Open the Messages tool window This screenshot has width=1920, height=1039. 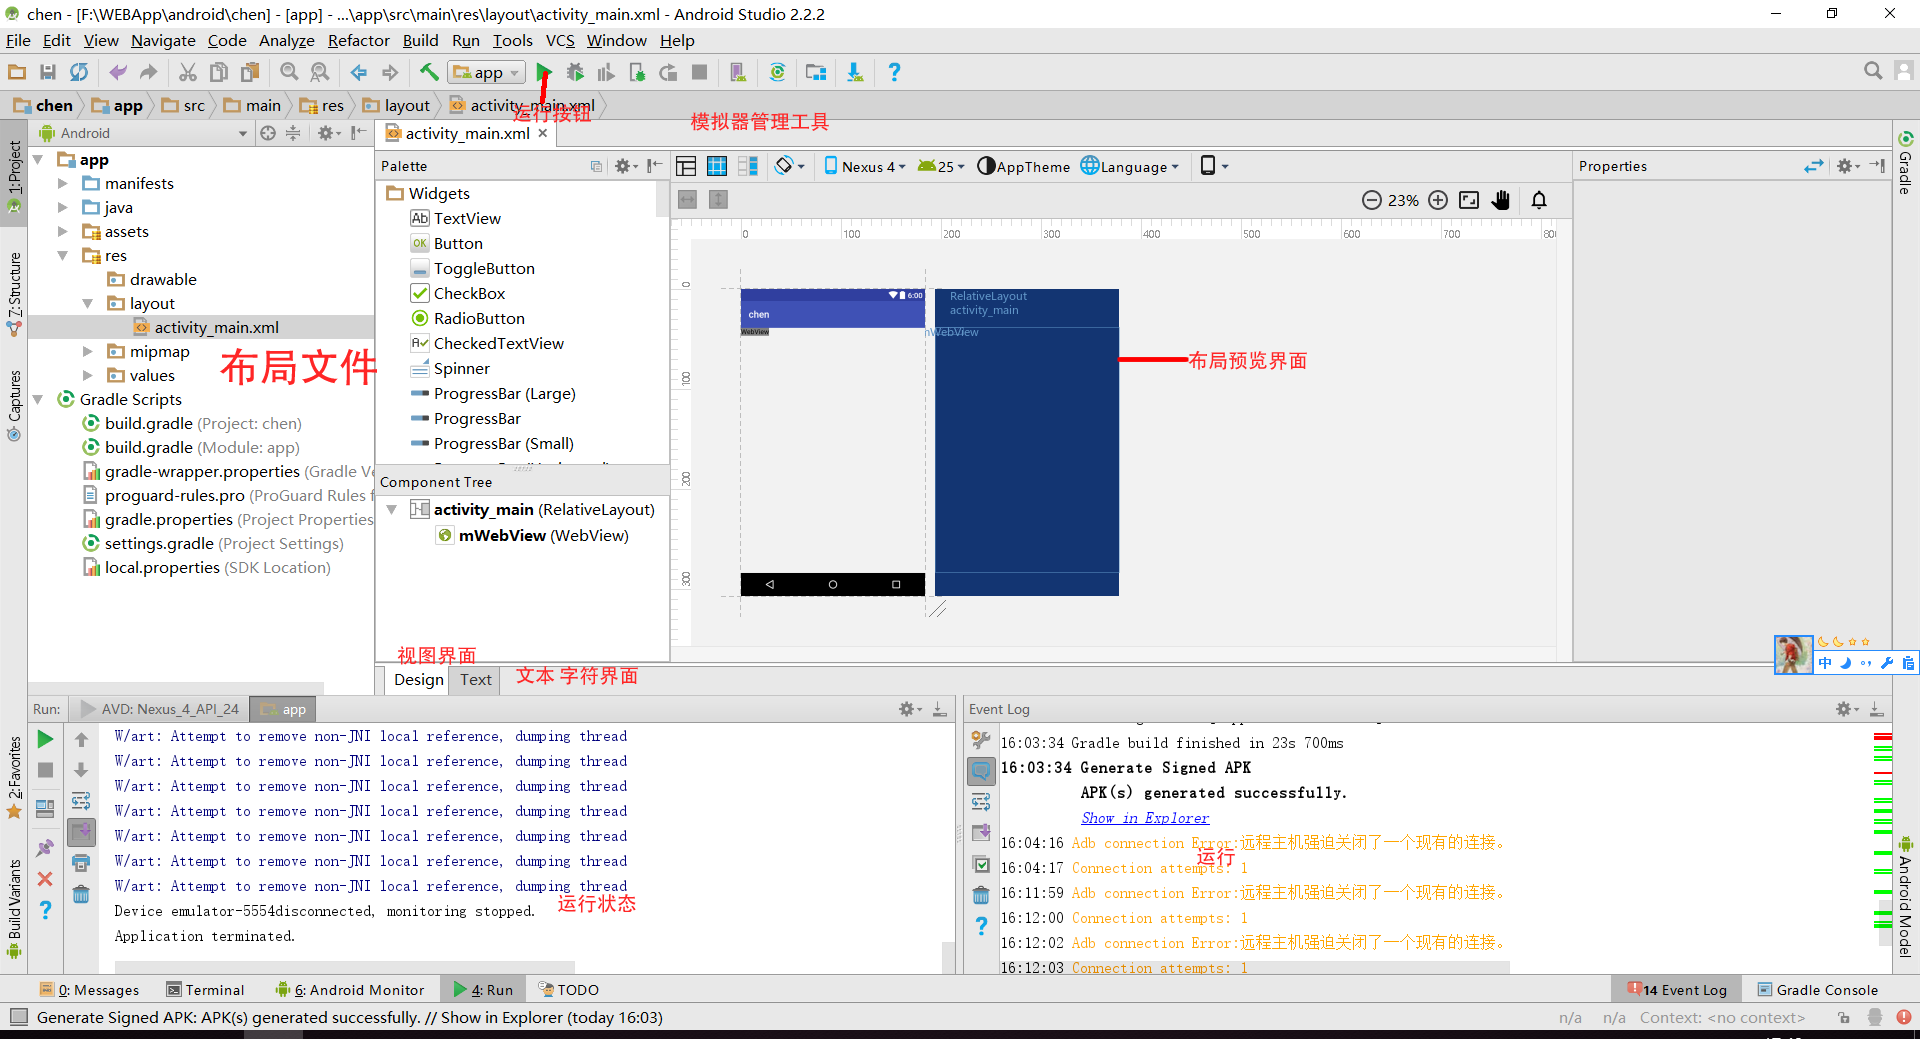(89, 990)
